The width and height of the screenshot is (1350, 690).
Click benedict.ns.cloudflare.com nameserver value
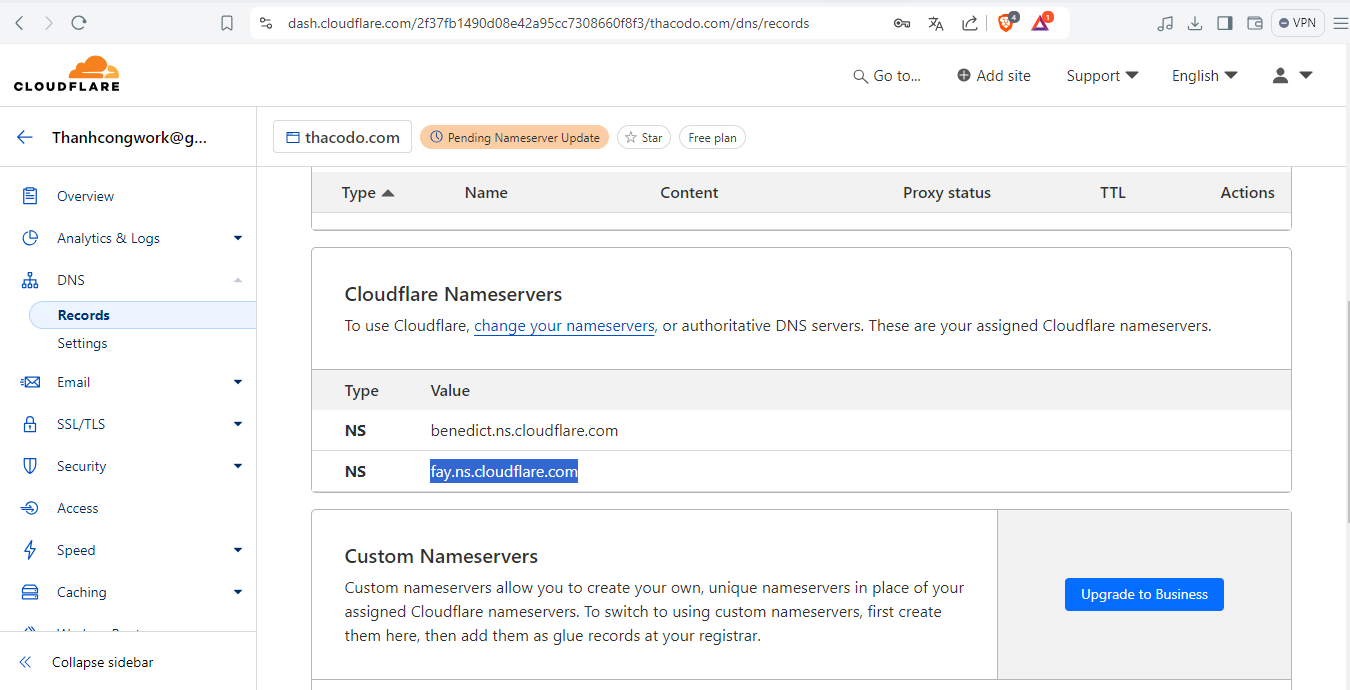point(524,431)
